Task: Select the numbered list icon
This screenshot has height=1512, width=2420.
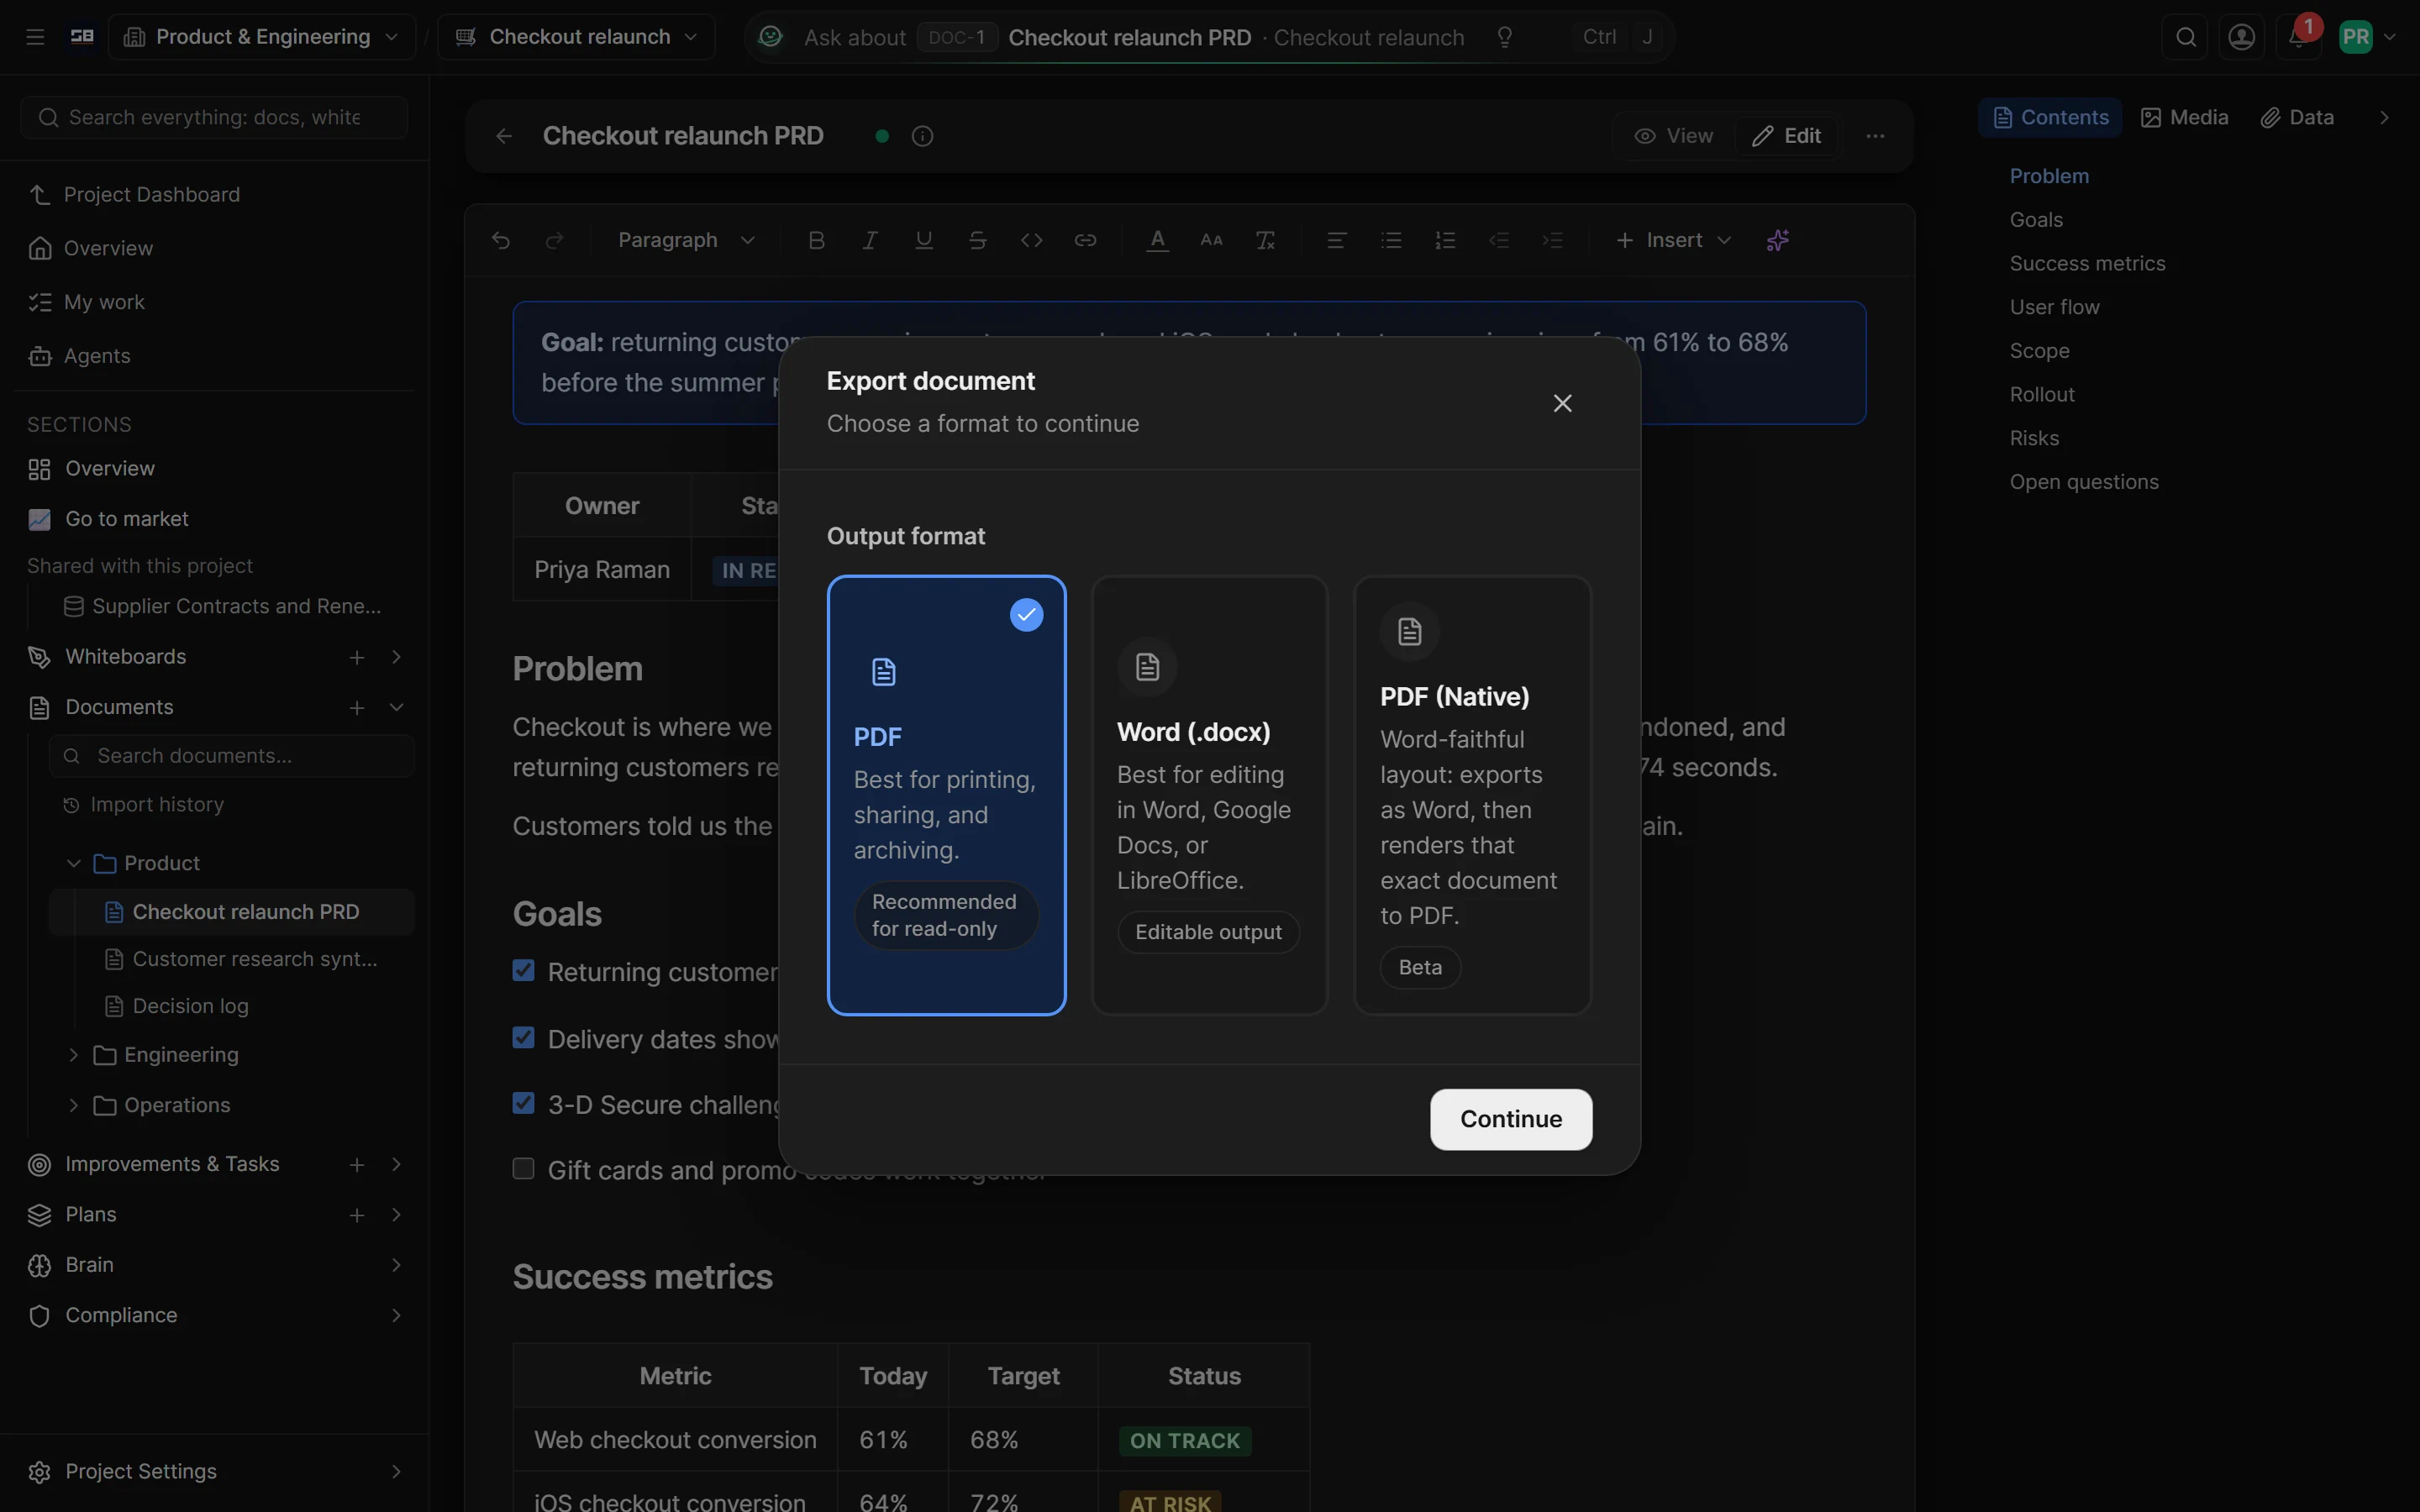Action: (1445, 240)
